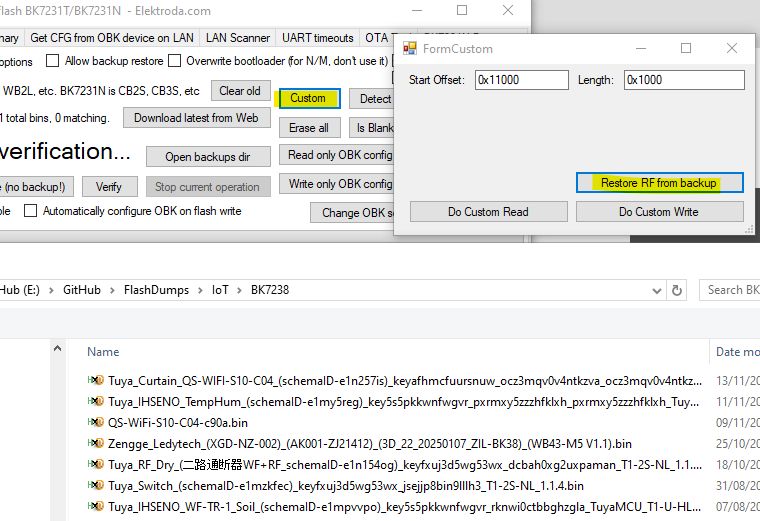Click the Erase all button
760x521 pixels.
pos(309,128)
